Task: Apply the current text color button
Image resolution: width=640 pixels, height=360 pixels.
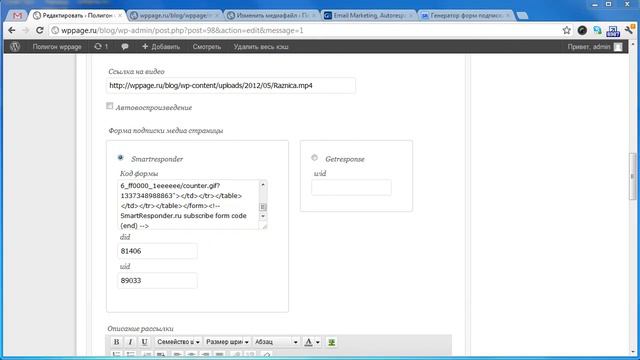Action: point(308,342)
